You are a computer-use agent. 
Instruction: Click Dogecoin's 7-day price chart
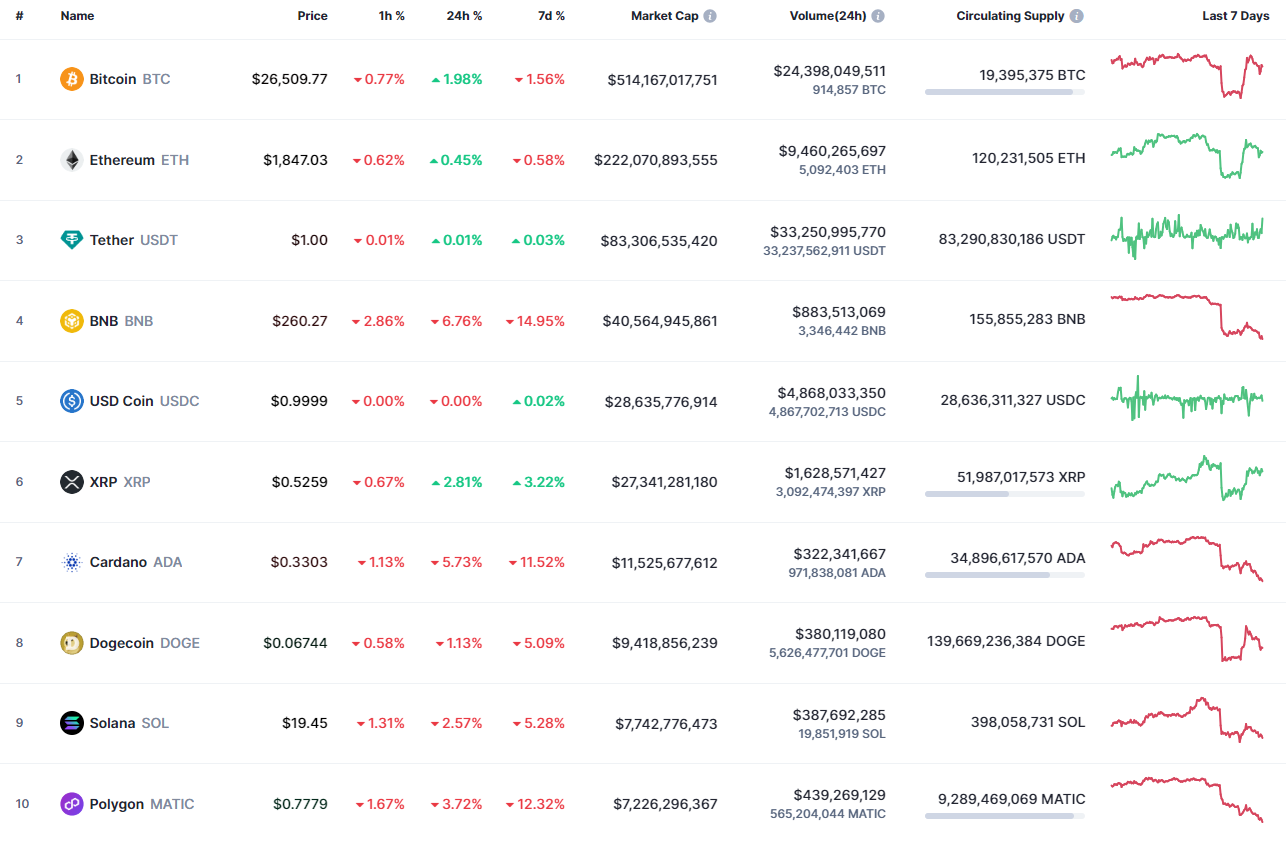[1188, 642]
